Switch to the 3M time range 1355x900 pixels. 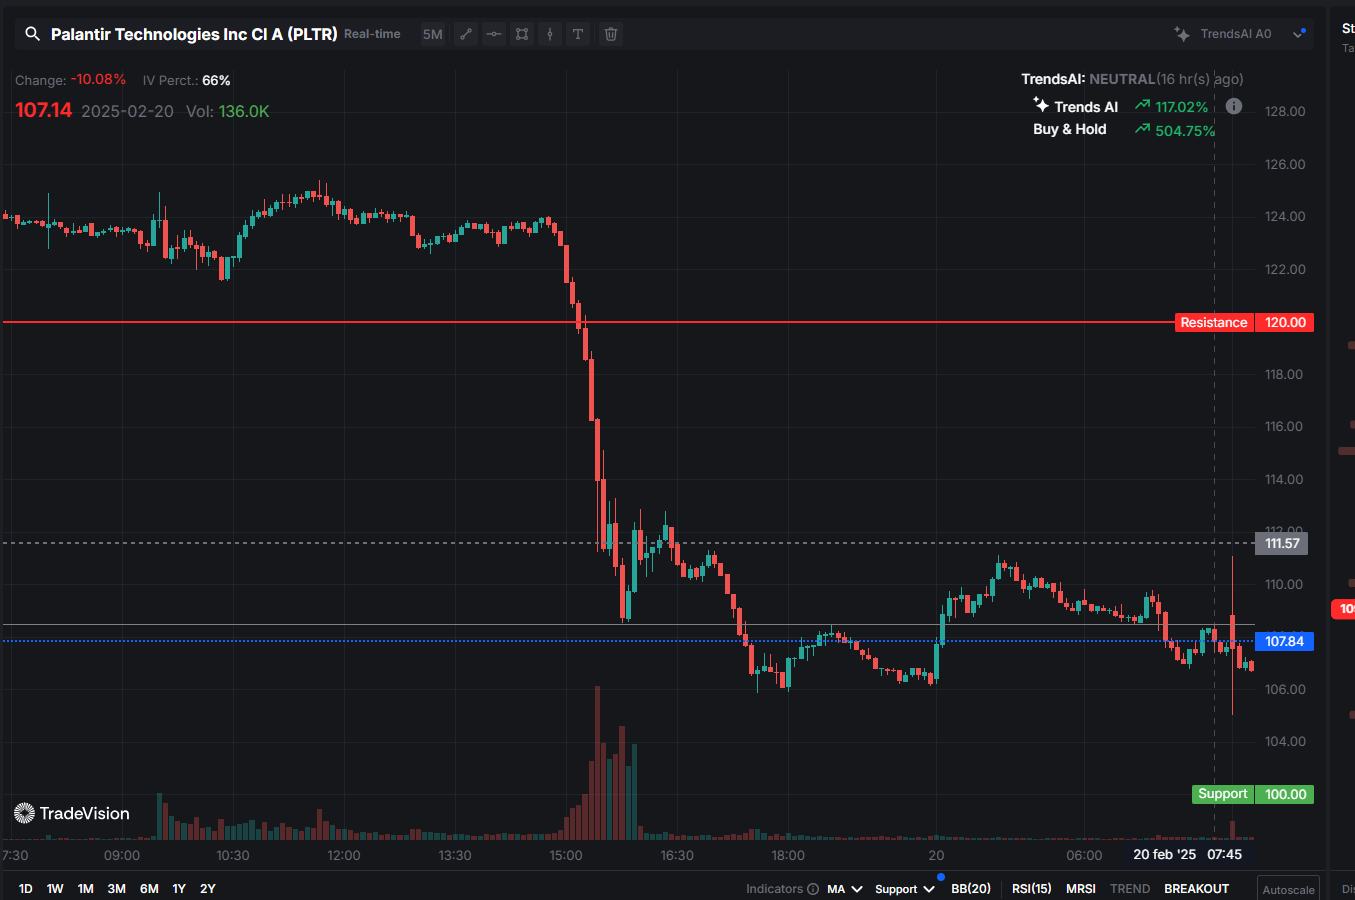[x=116, y=889]
